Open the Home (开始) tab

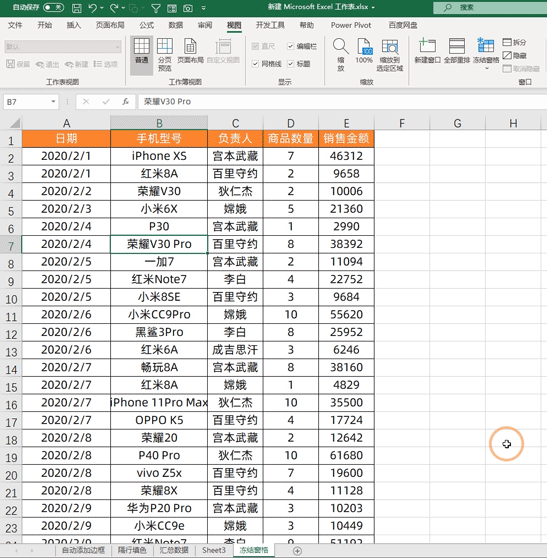[x=45, y=25]
